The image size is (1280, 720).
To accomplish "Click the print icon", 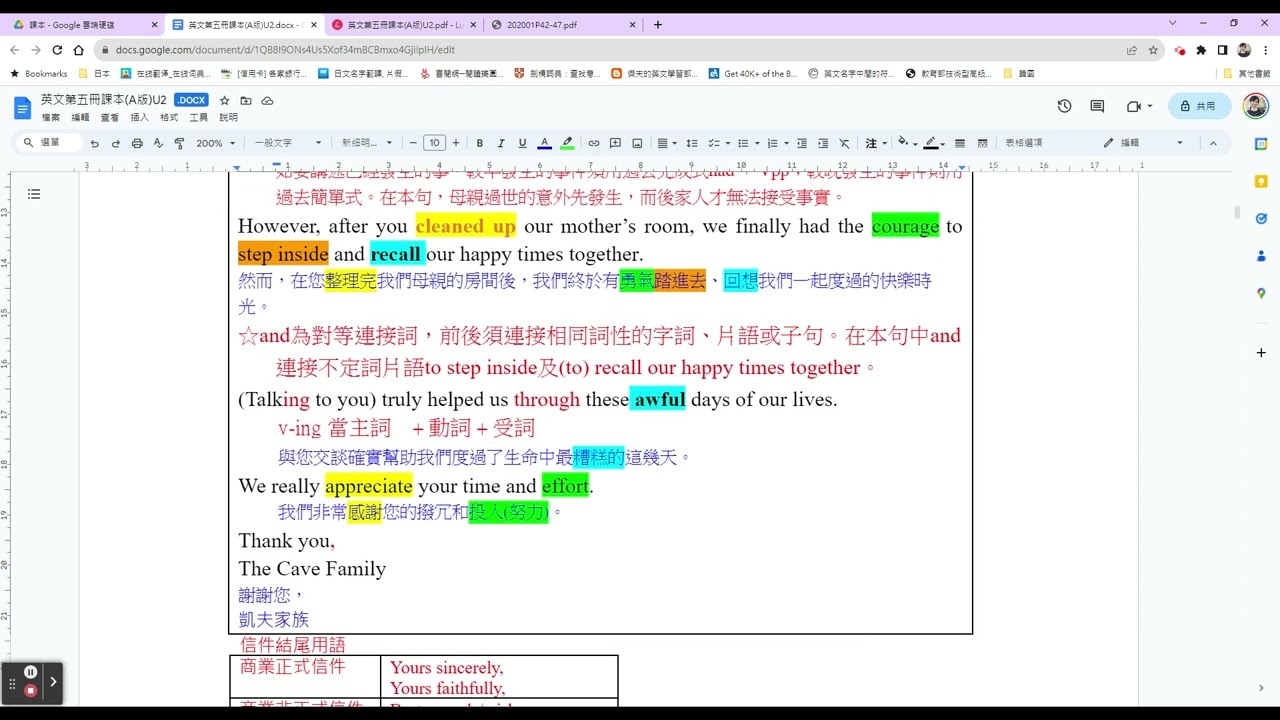I will tap(137, 143).
